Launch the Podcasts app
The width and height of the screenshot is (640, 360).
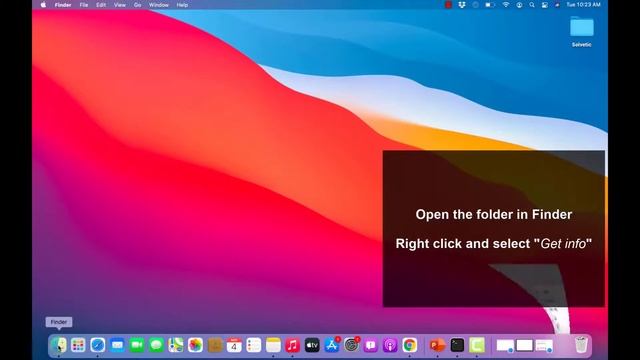pos(390,345)
